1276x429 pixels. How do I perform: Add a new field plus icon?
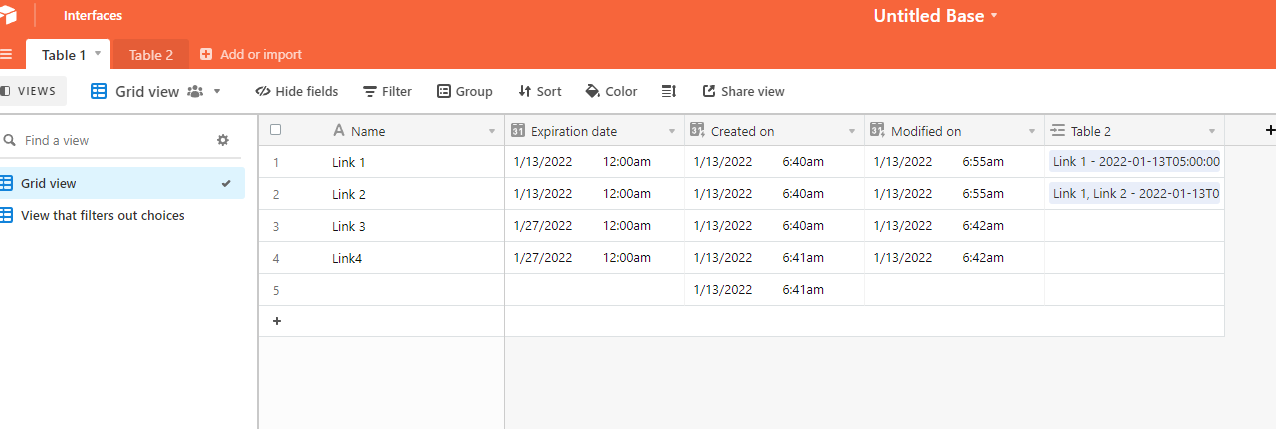tap(1270, 130)
